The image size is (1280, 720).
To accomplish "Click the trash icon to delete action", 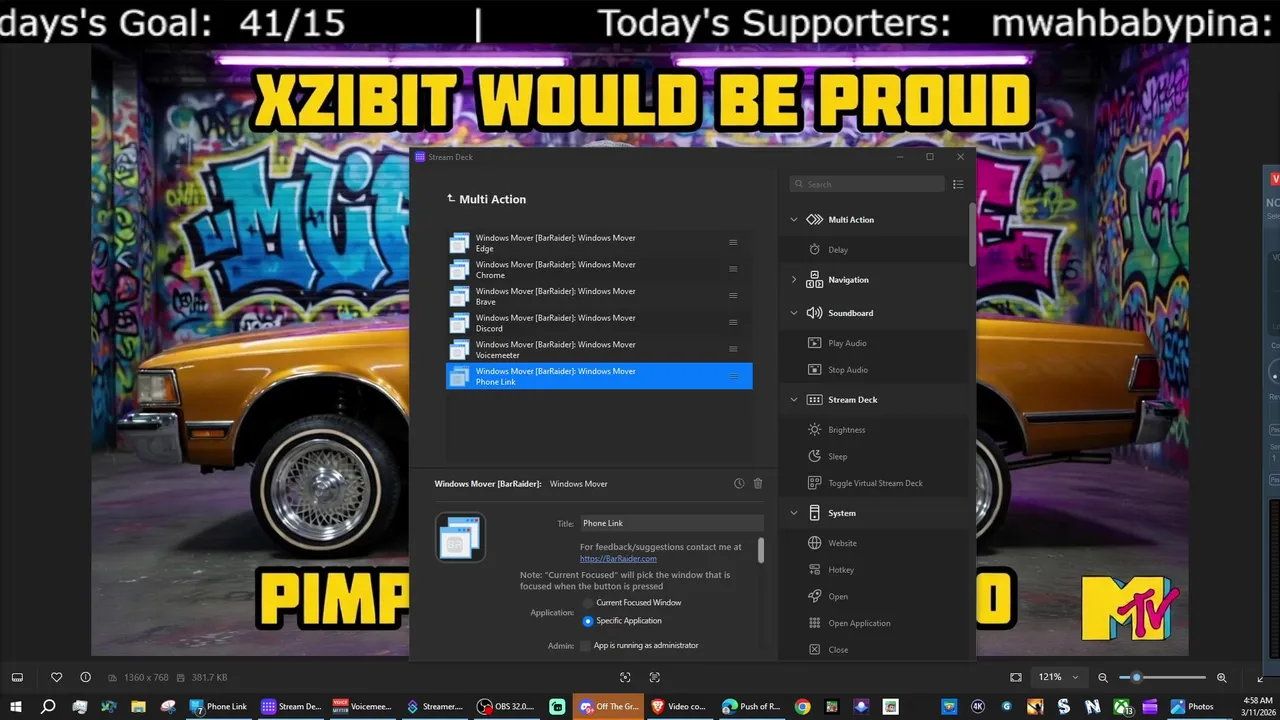I will 758,484.
